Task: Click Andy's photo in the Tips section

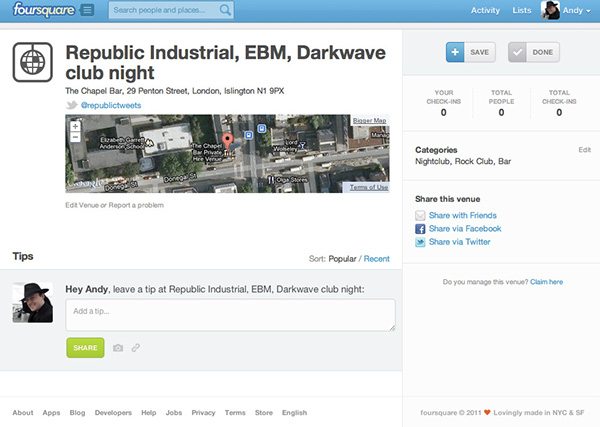Action: point(33,303)
